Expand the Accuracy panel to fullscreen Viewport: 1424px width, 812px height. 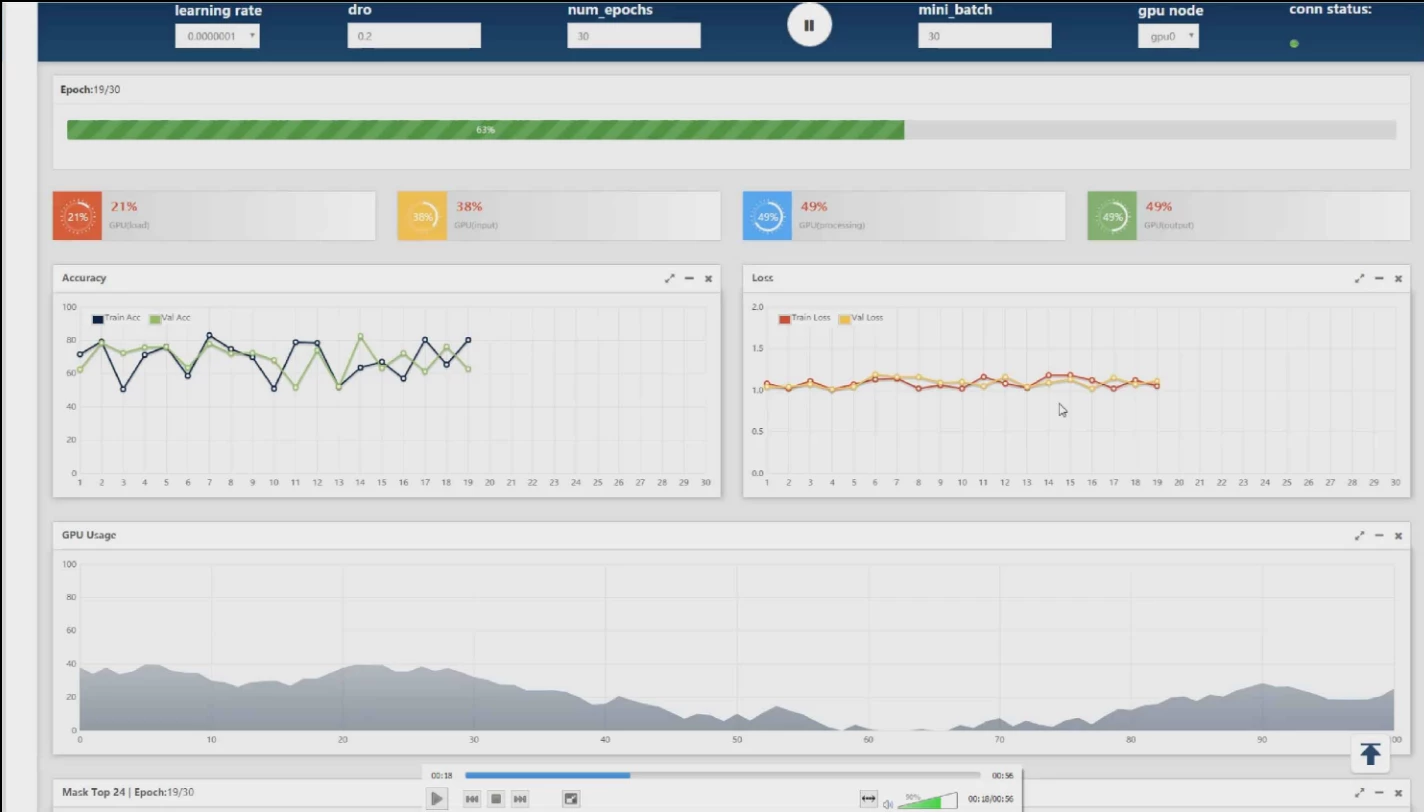(x=669, y=278)
